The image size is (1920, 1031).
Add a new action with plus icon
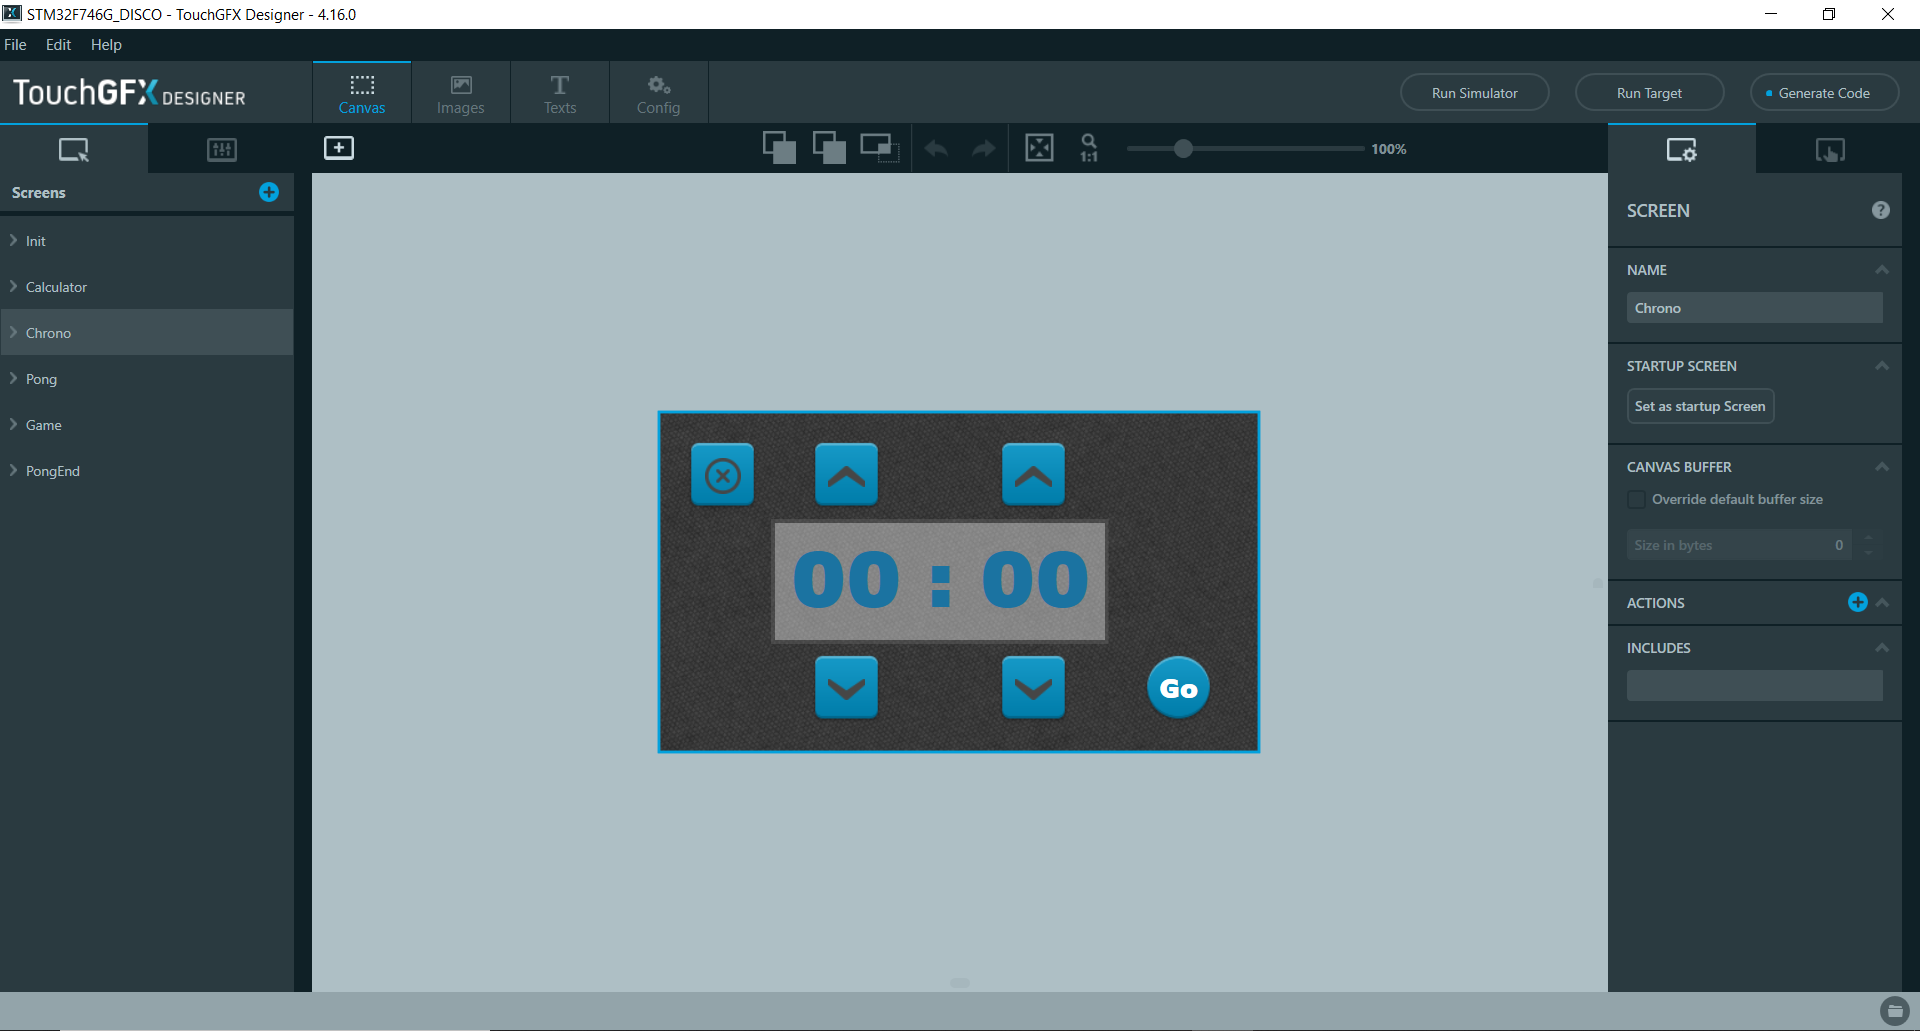point(1857,602)
